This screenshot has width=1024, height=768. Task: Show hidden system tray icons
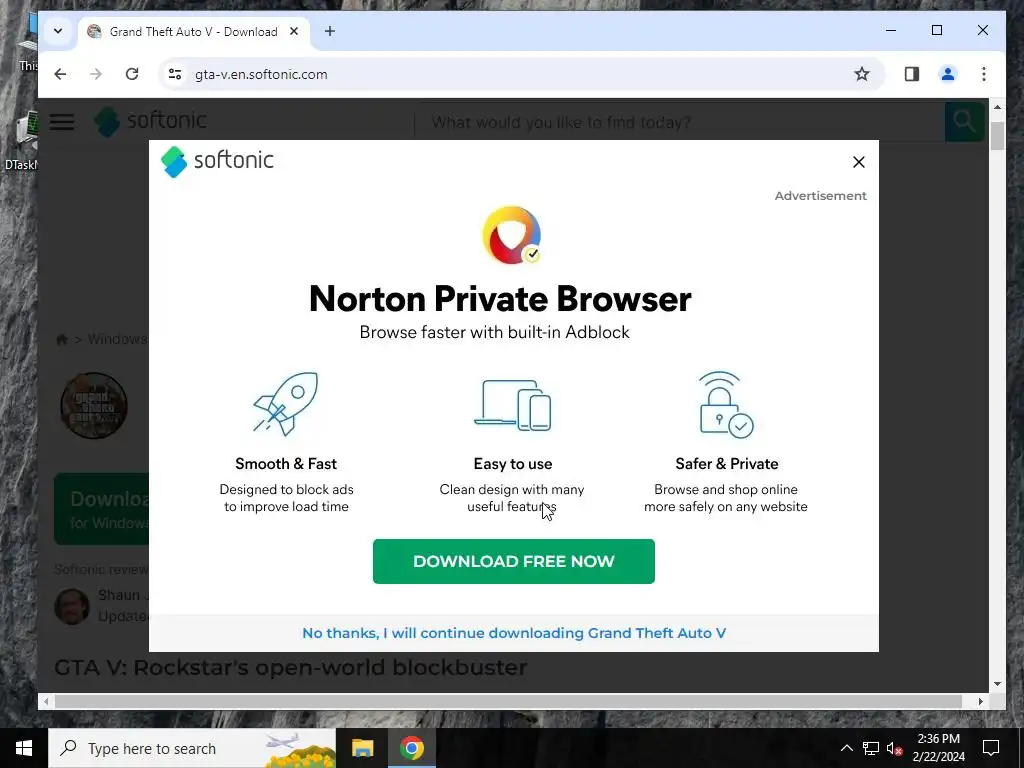pos(846,748)
